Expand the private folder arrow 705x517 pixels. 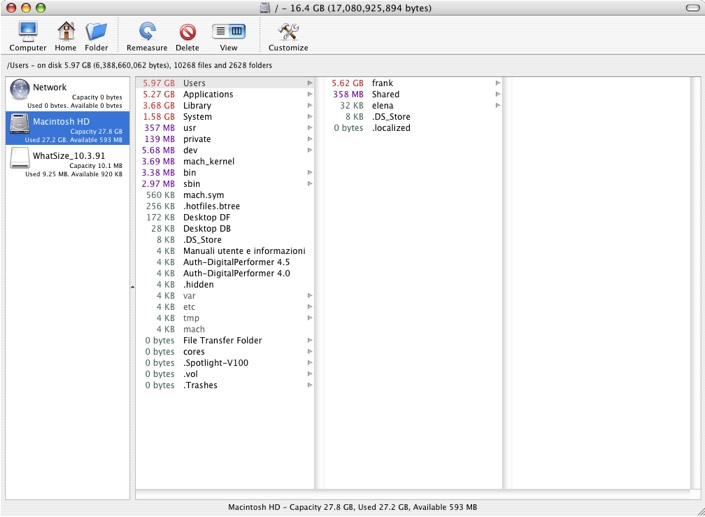pyautogui.click(x=310, y=139)
